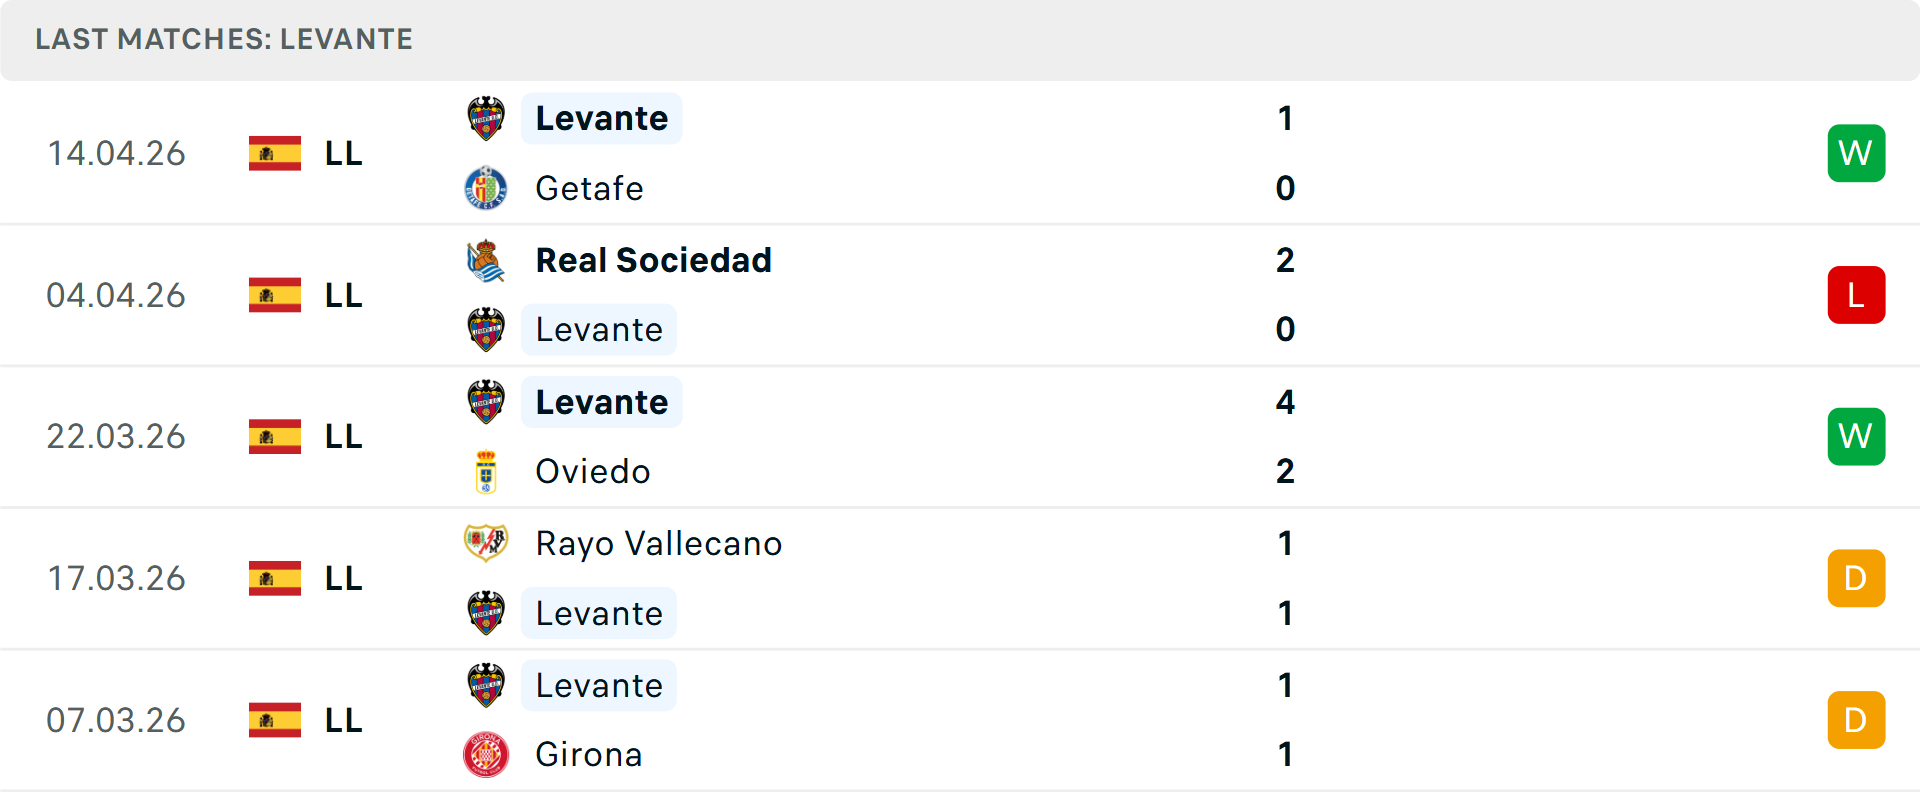Open the Getafe team link
Viewport: 1920px width, 792px height.
(589, 188)
